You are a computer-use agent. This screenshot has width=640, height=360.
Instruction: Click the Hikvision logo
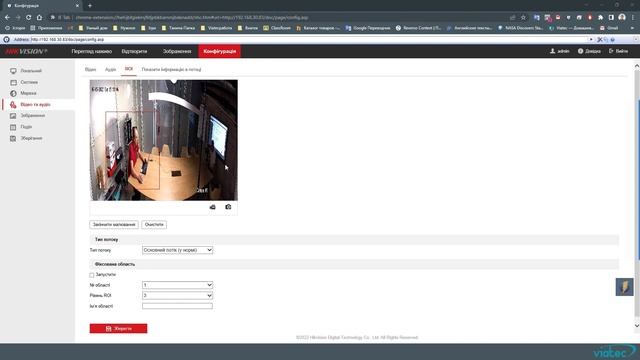click(26, 51)
